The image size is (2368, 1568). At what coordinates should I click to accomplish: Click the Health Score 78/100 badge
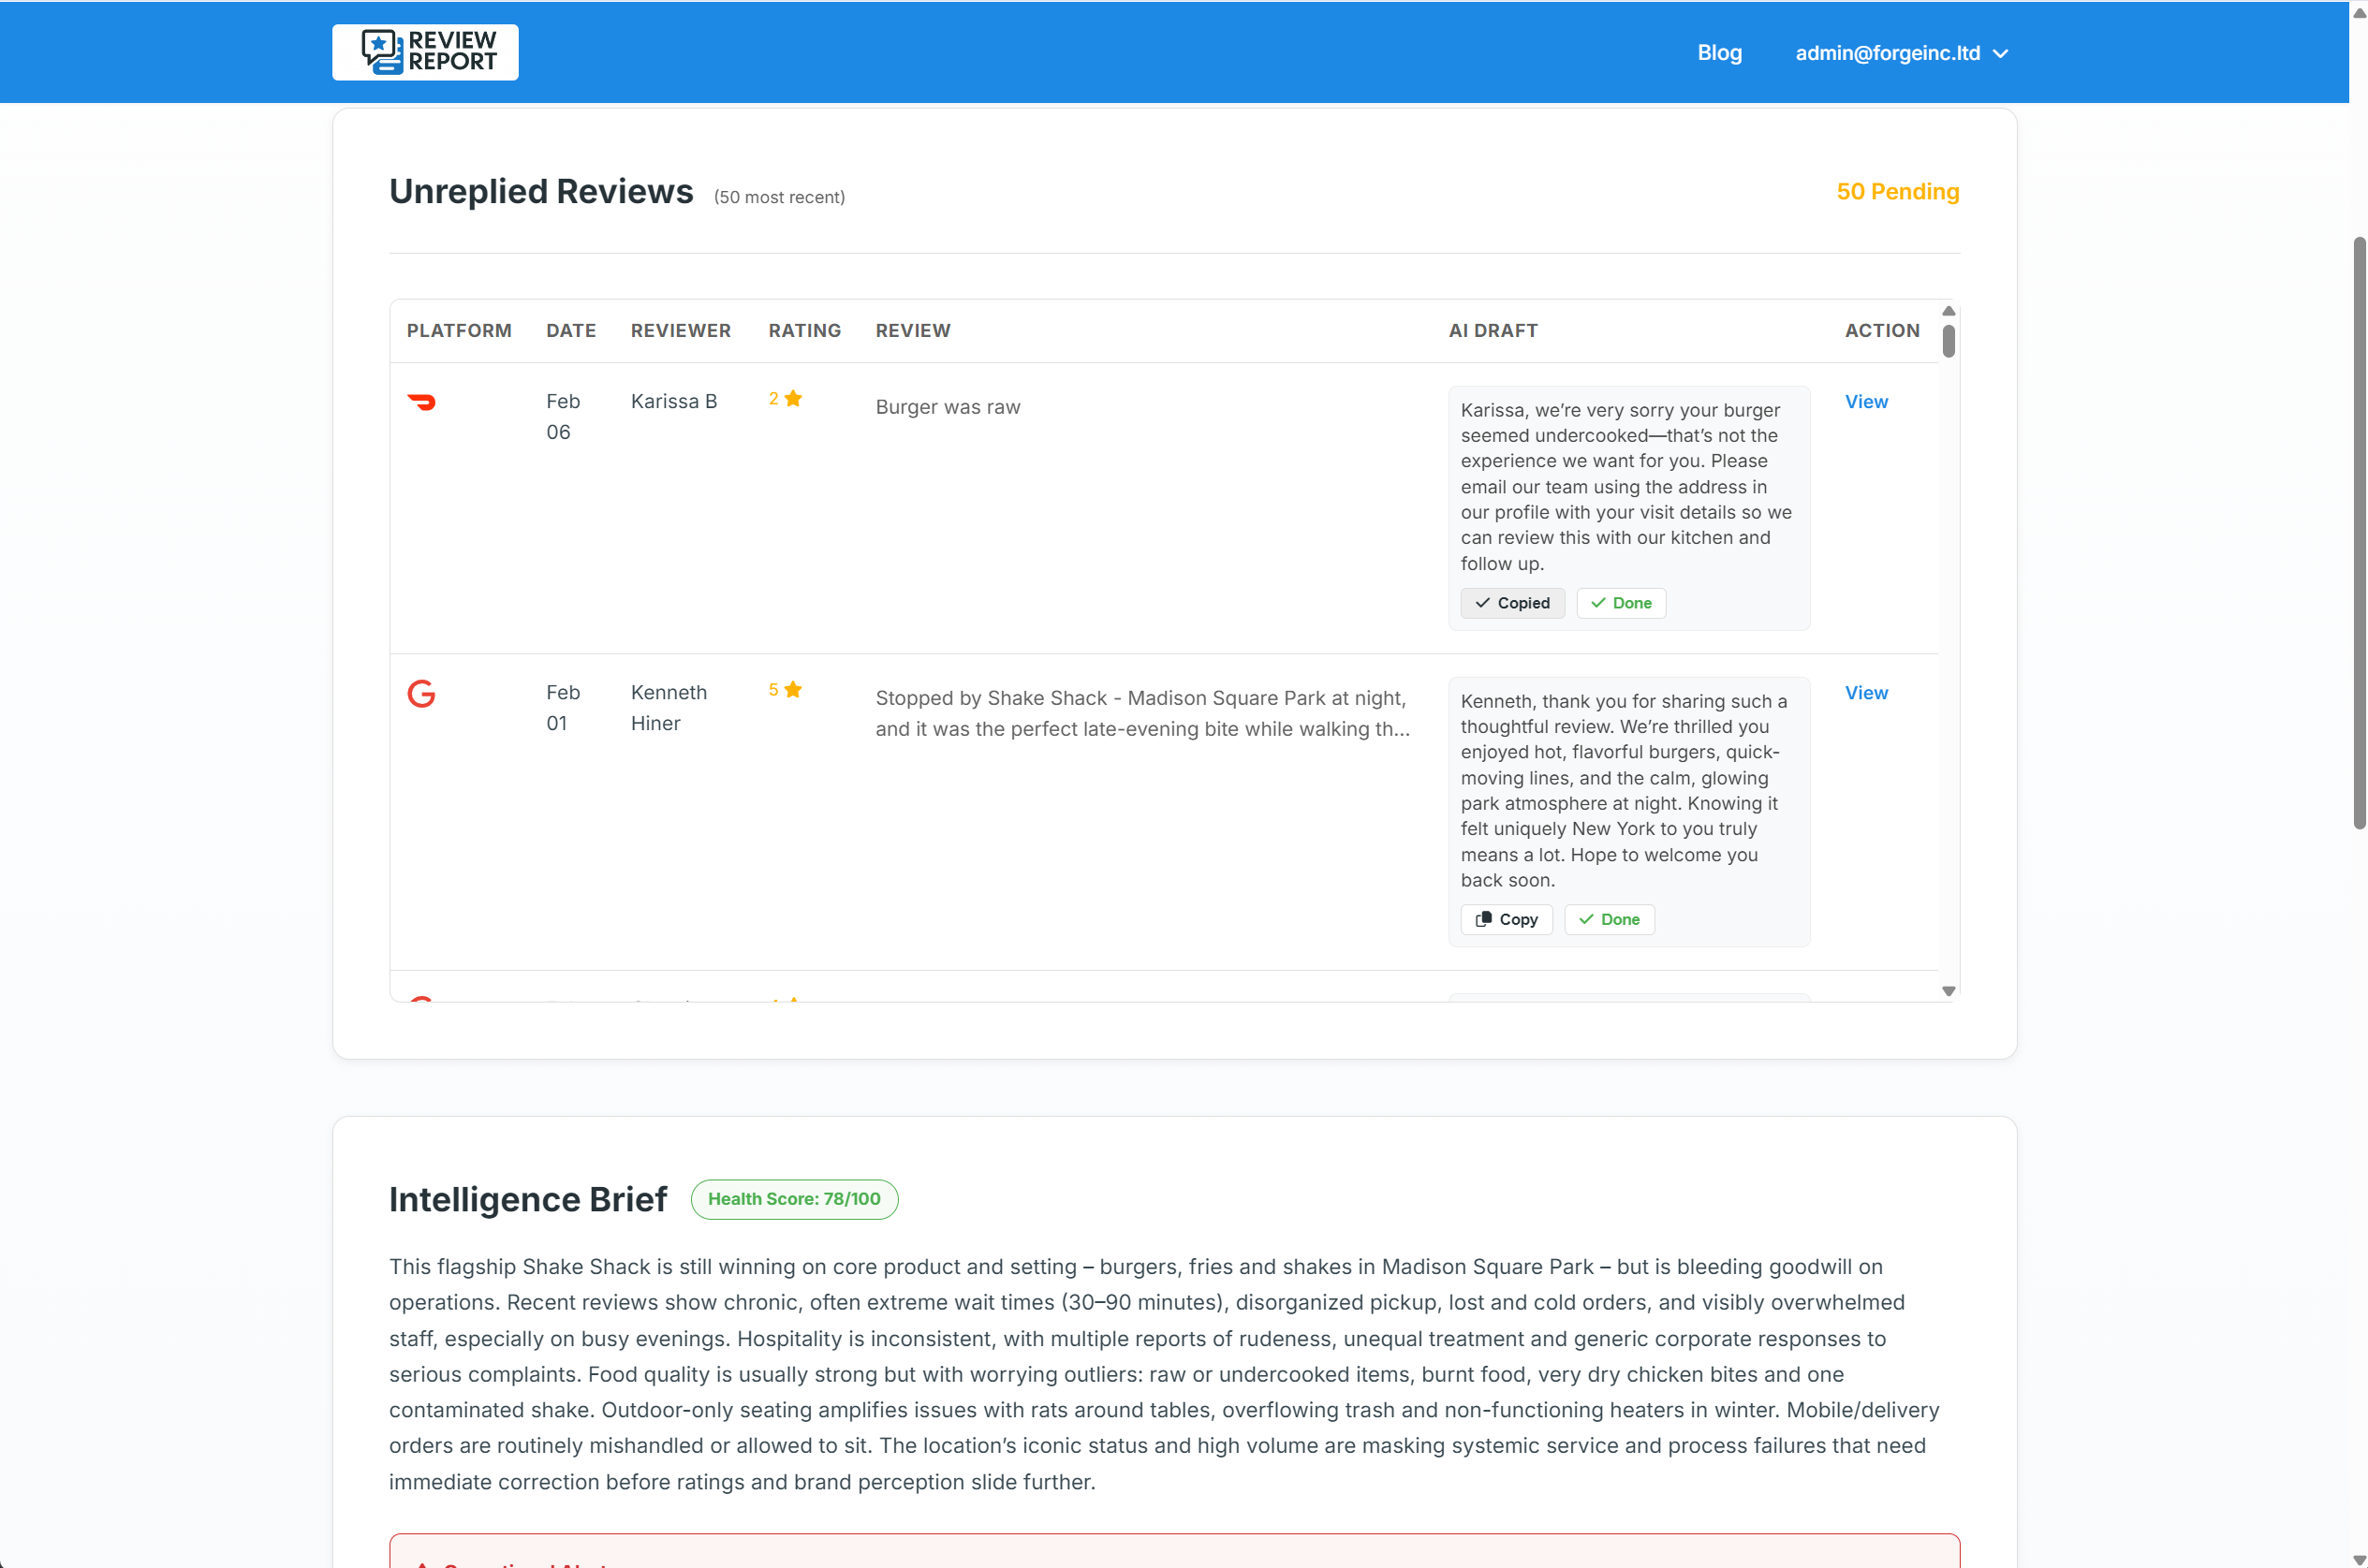pos(794,1198)
